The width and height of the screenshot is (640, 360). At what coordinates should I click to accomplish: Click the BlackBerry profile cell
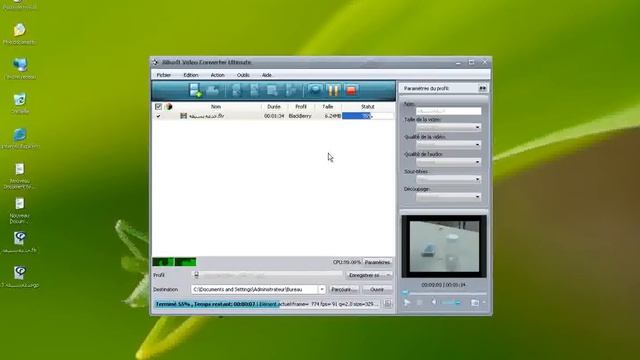(x=300, y=116)
